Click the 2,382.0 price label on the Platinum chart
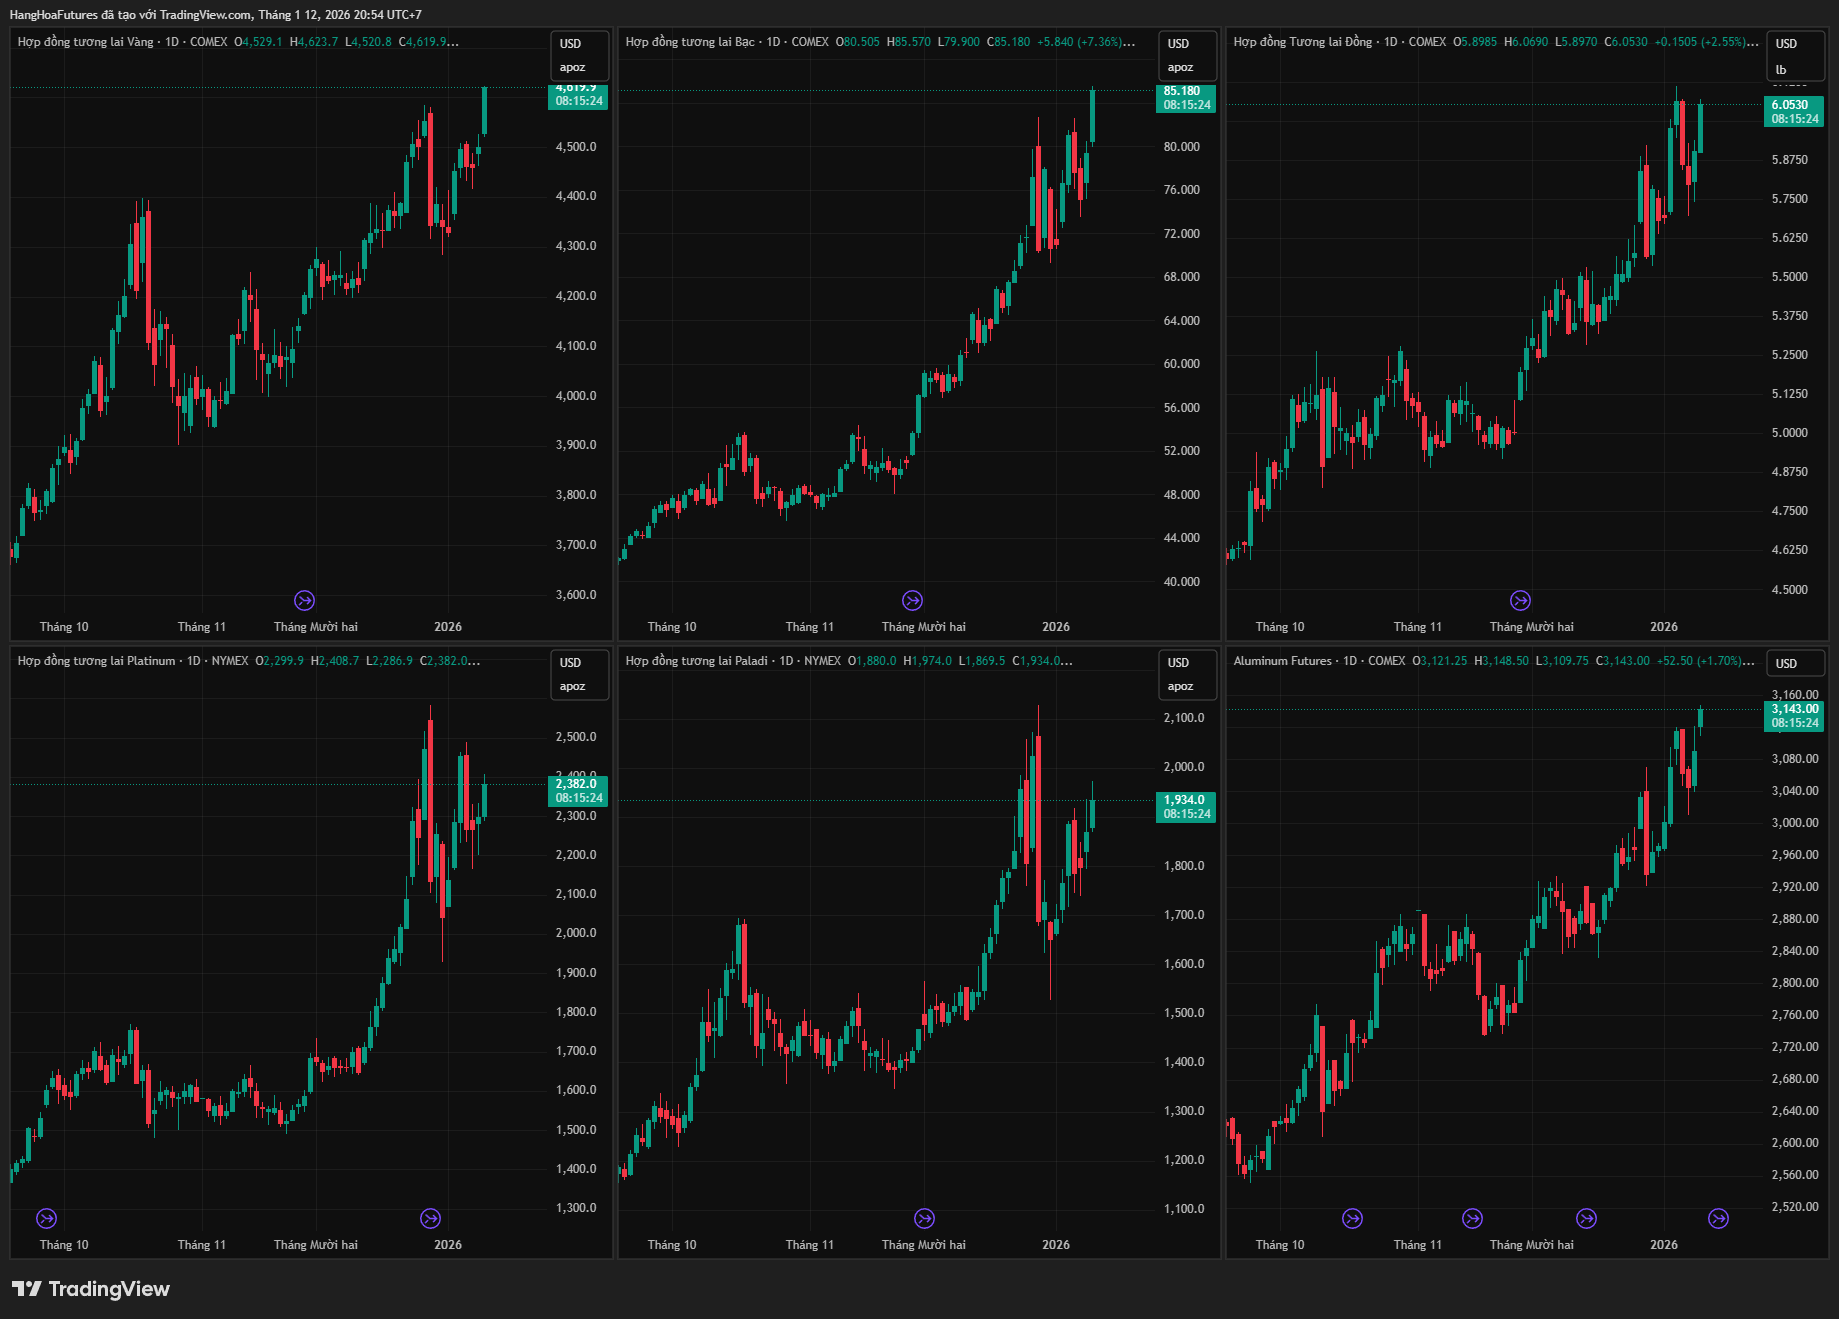Screen dimensions: 1839x1319 (578, 791)
